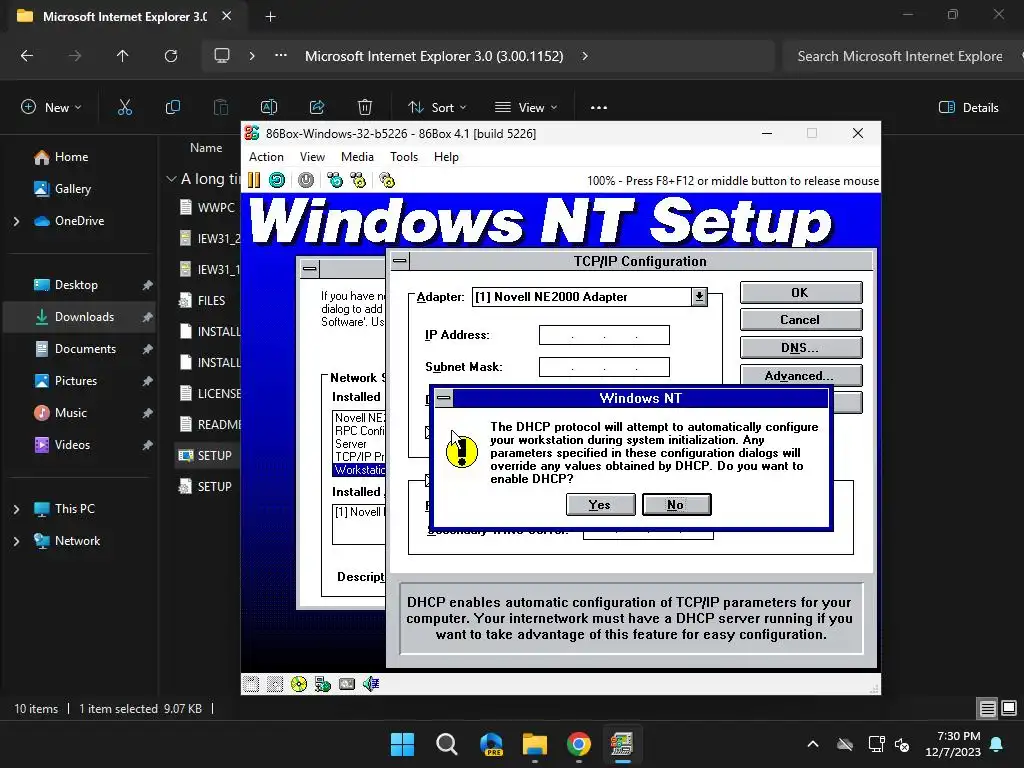
Task: Open Edge PRE browser from taskbar
Action: 491,744
